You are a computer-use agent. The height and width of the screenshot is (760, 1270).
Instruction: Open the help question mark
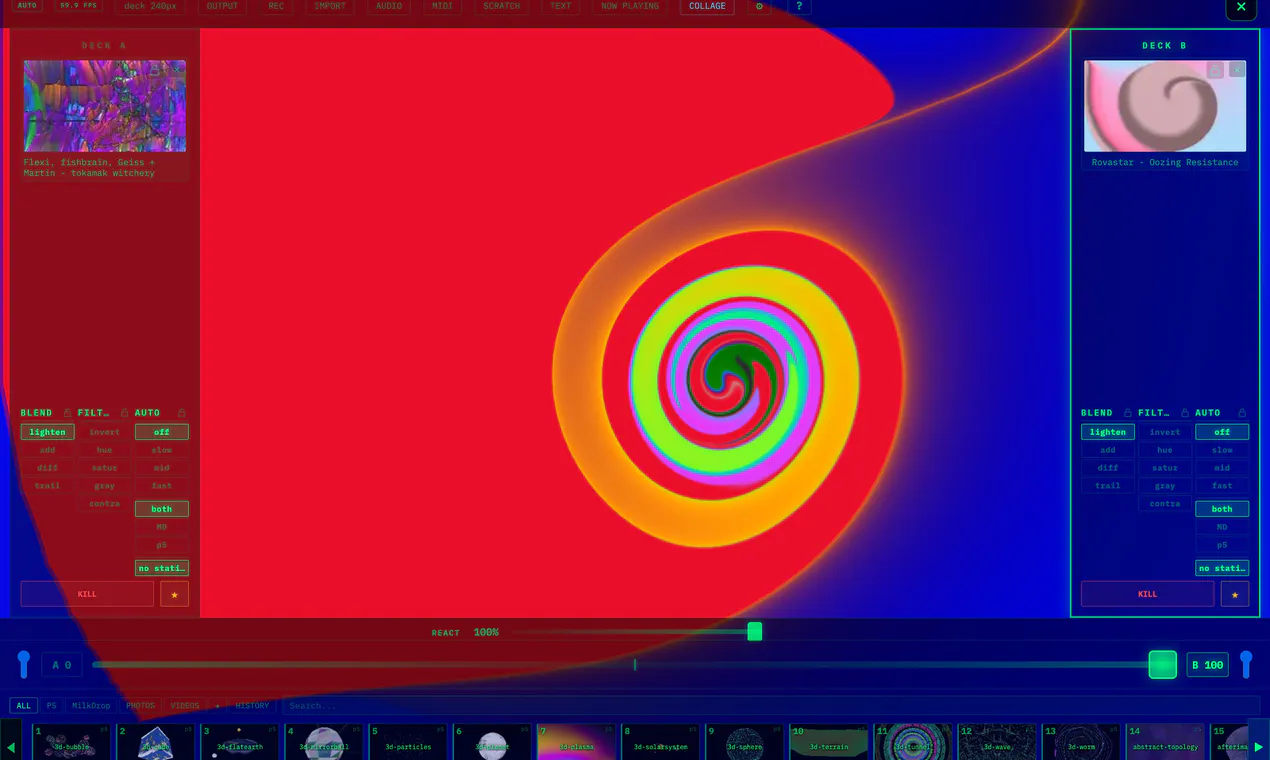click(798, 6)
